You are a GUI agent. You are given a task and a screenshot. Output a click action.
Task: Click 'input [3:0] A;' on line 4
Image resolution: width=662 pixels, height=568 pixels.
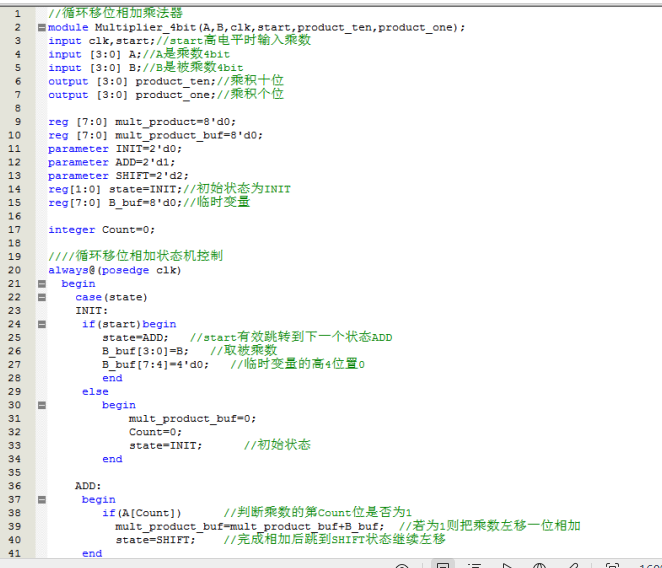(95, 54)
